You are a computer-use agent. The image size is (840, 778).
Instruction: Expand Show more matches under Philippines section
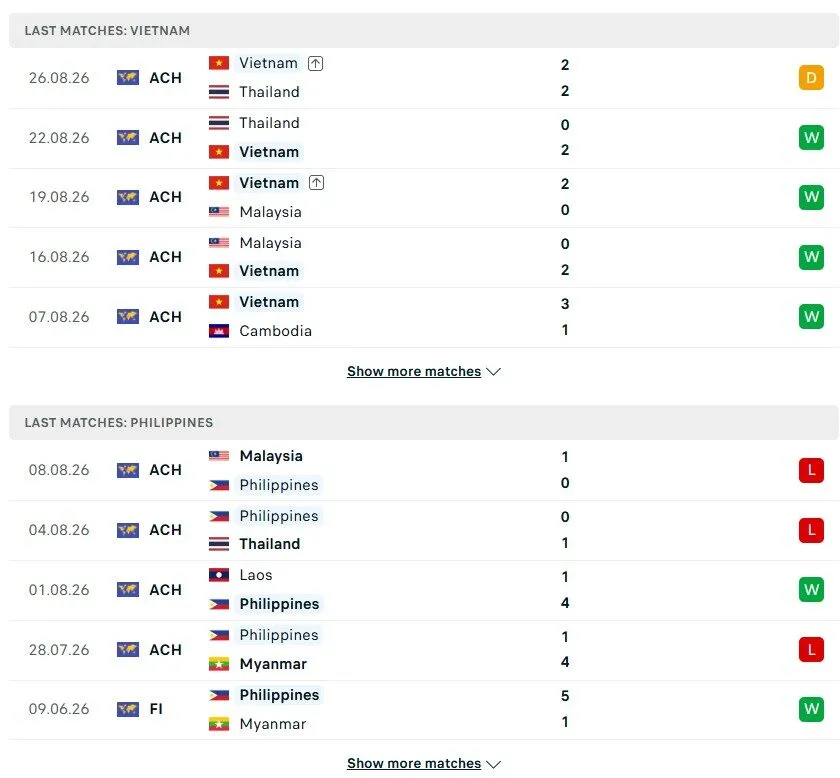pyautogui.click(x=414, y=763)
